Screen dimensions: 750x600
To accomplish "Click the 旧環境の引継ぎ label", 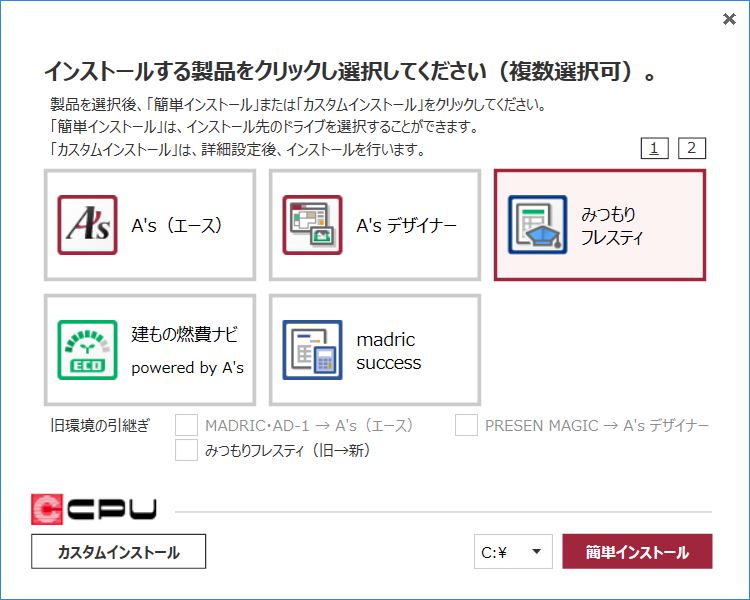I will click(100, 425).
